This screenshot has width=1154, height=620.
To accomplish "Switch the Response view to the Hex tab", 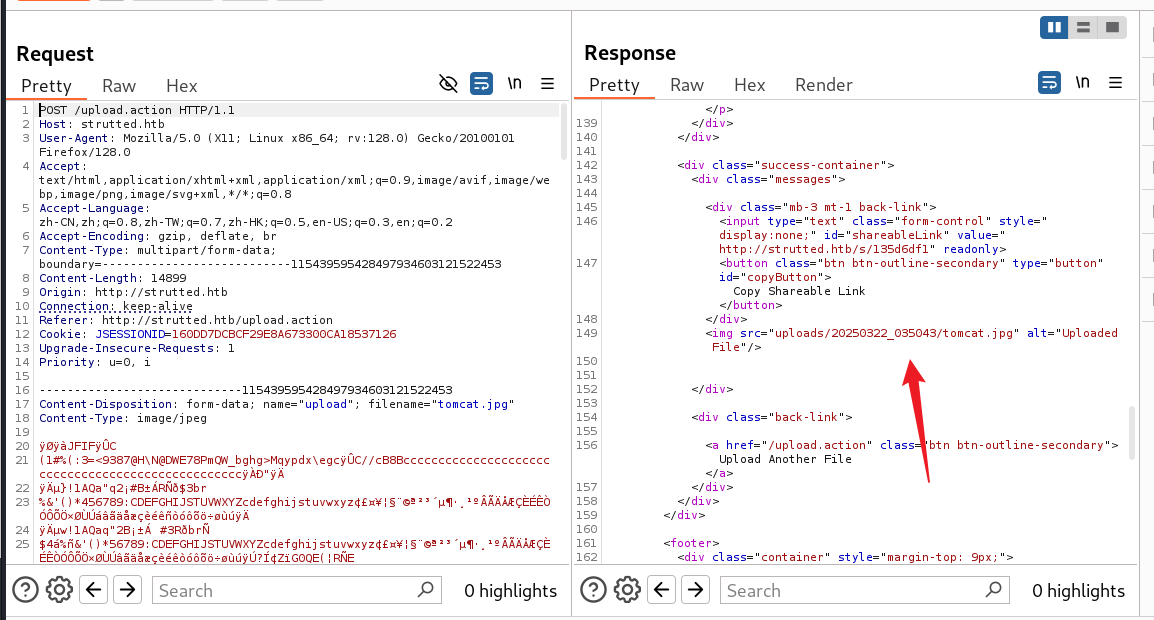I will pyautogui.click(x=749, y=85).
